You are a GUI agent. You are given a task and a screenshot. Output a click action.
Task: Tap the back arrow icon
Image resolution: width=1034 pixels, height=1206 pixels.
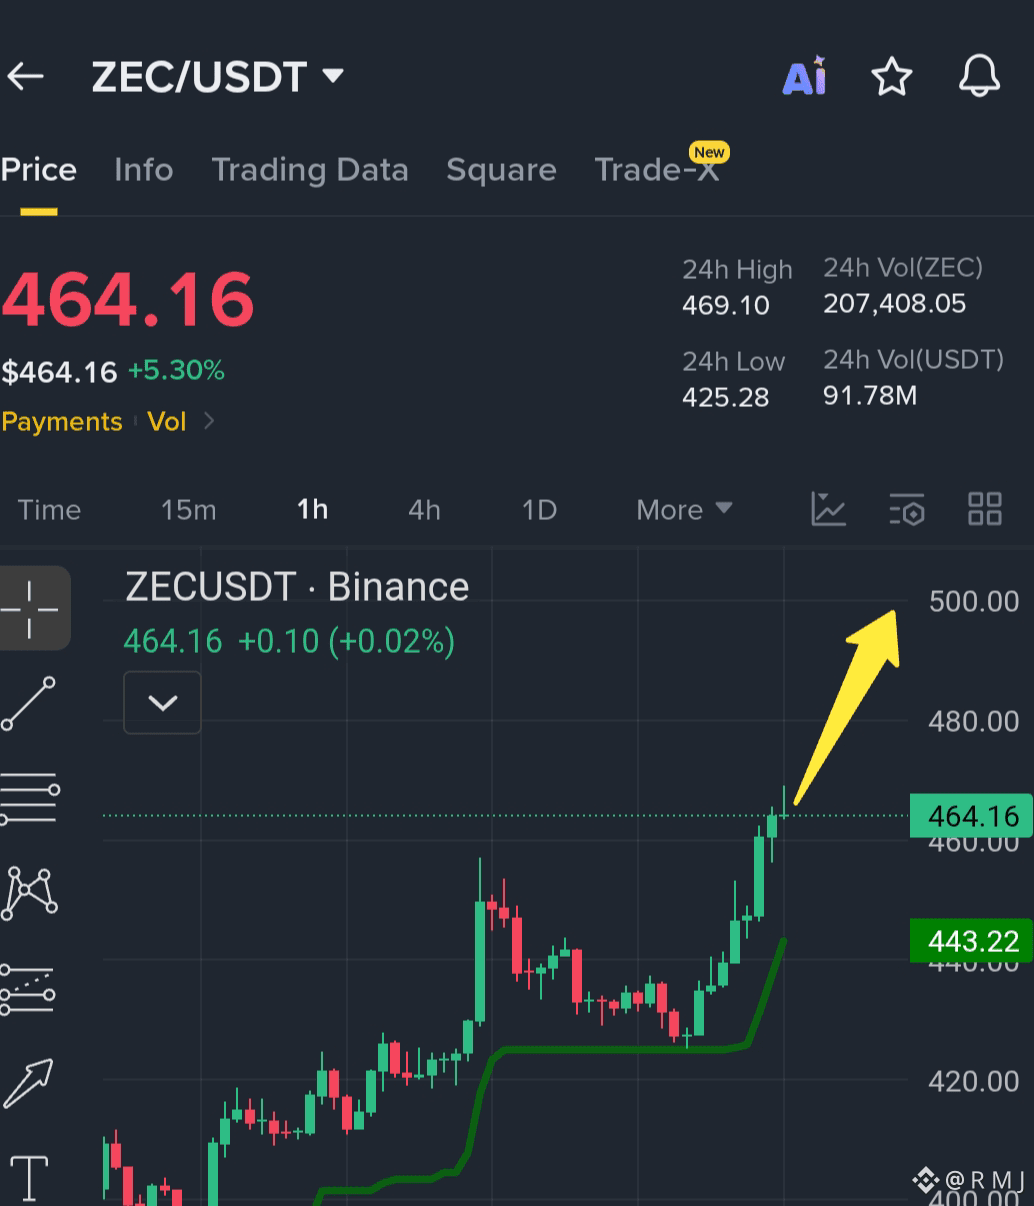click(25, 76)
